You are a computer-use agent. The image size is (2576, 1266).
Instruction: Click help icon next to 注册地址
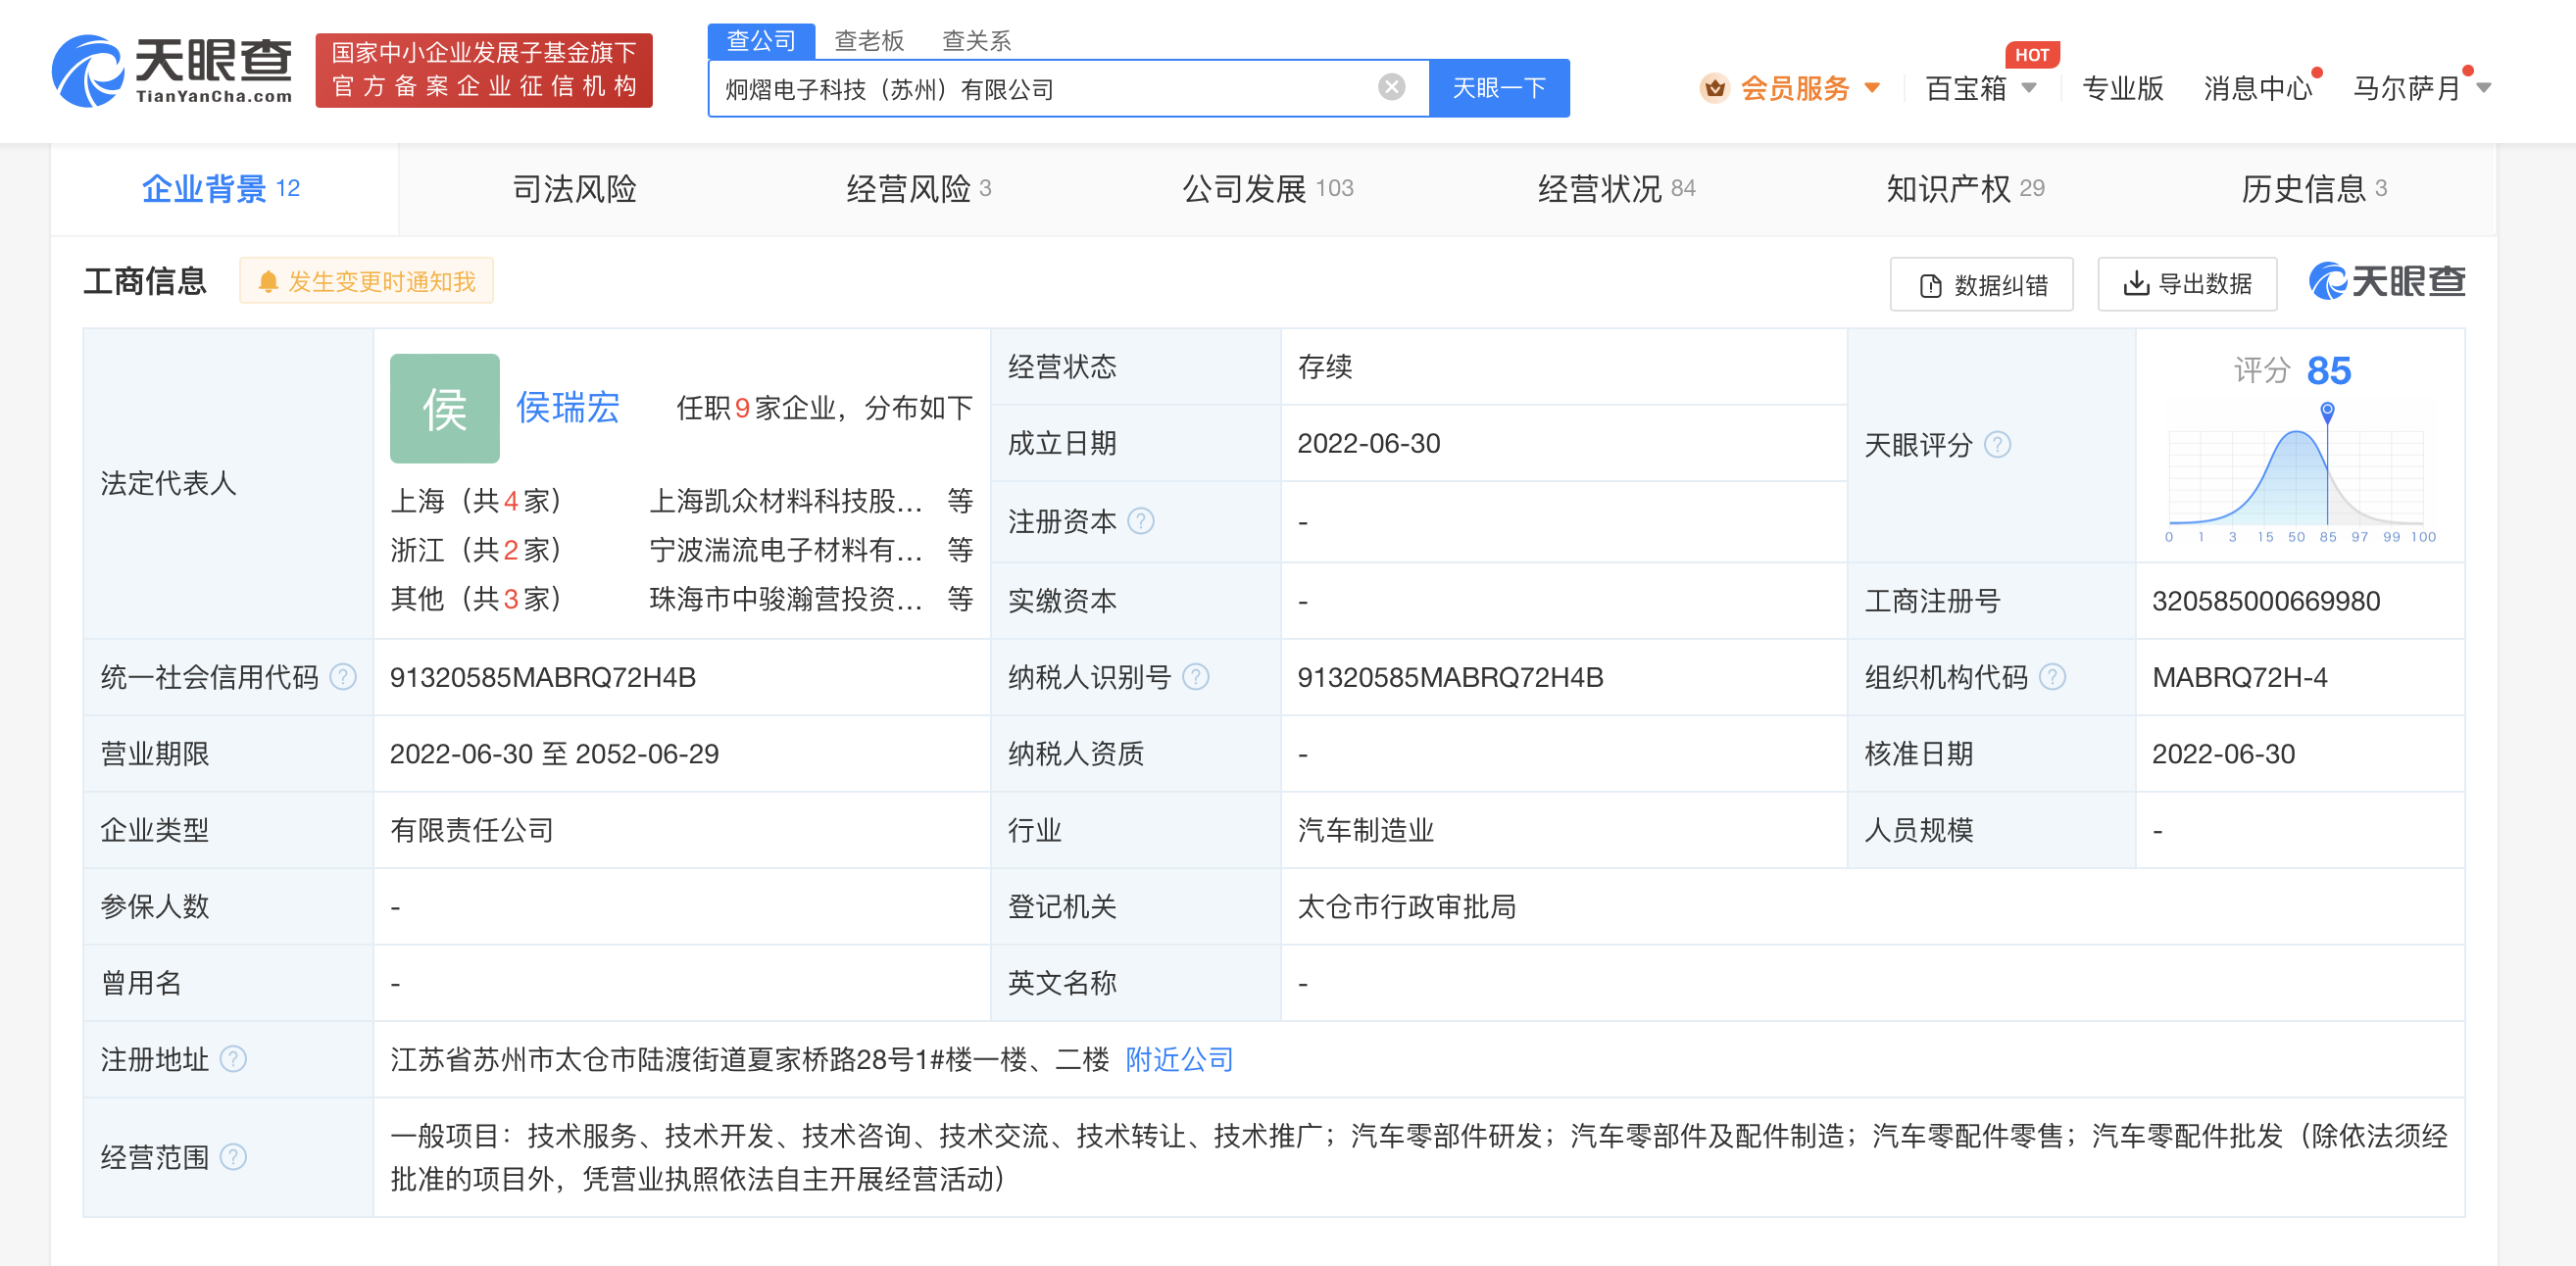point(233,1059)
